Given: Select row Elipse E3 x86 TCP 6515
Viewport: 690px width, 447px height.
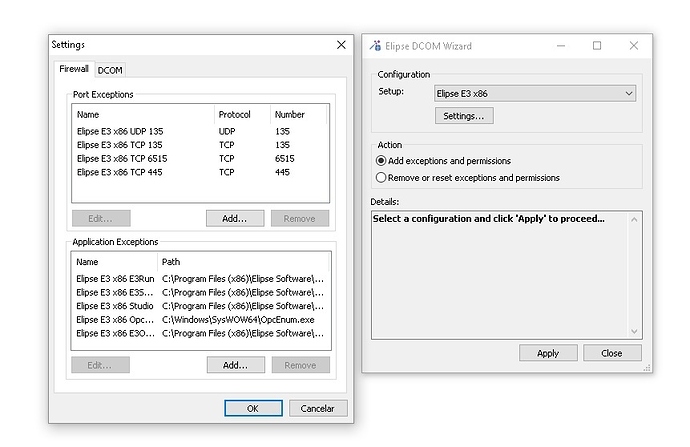Looking at the screenshot, I should tap(200, 159).
